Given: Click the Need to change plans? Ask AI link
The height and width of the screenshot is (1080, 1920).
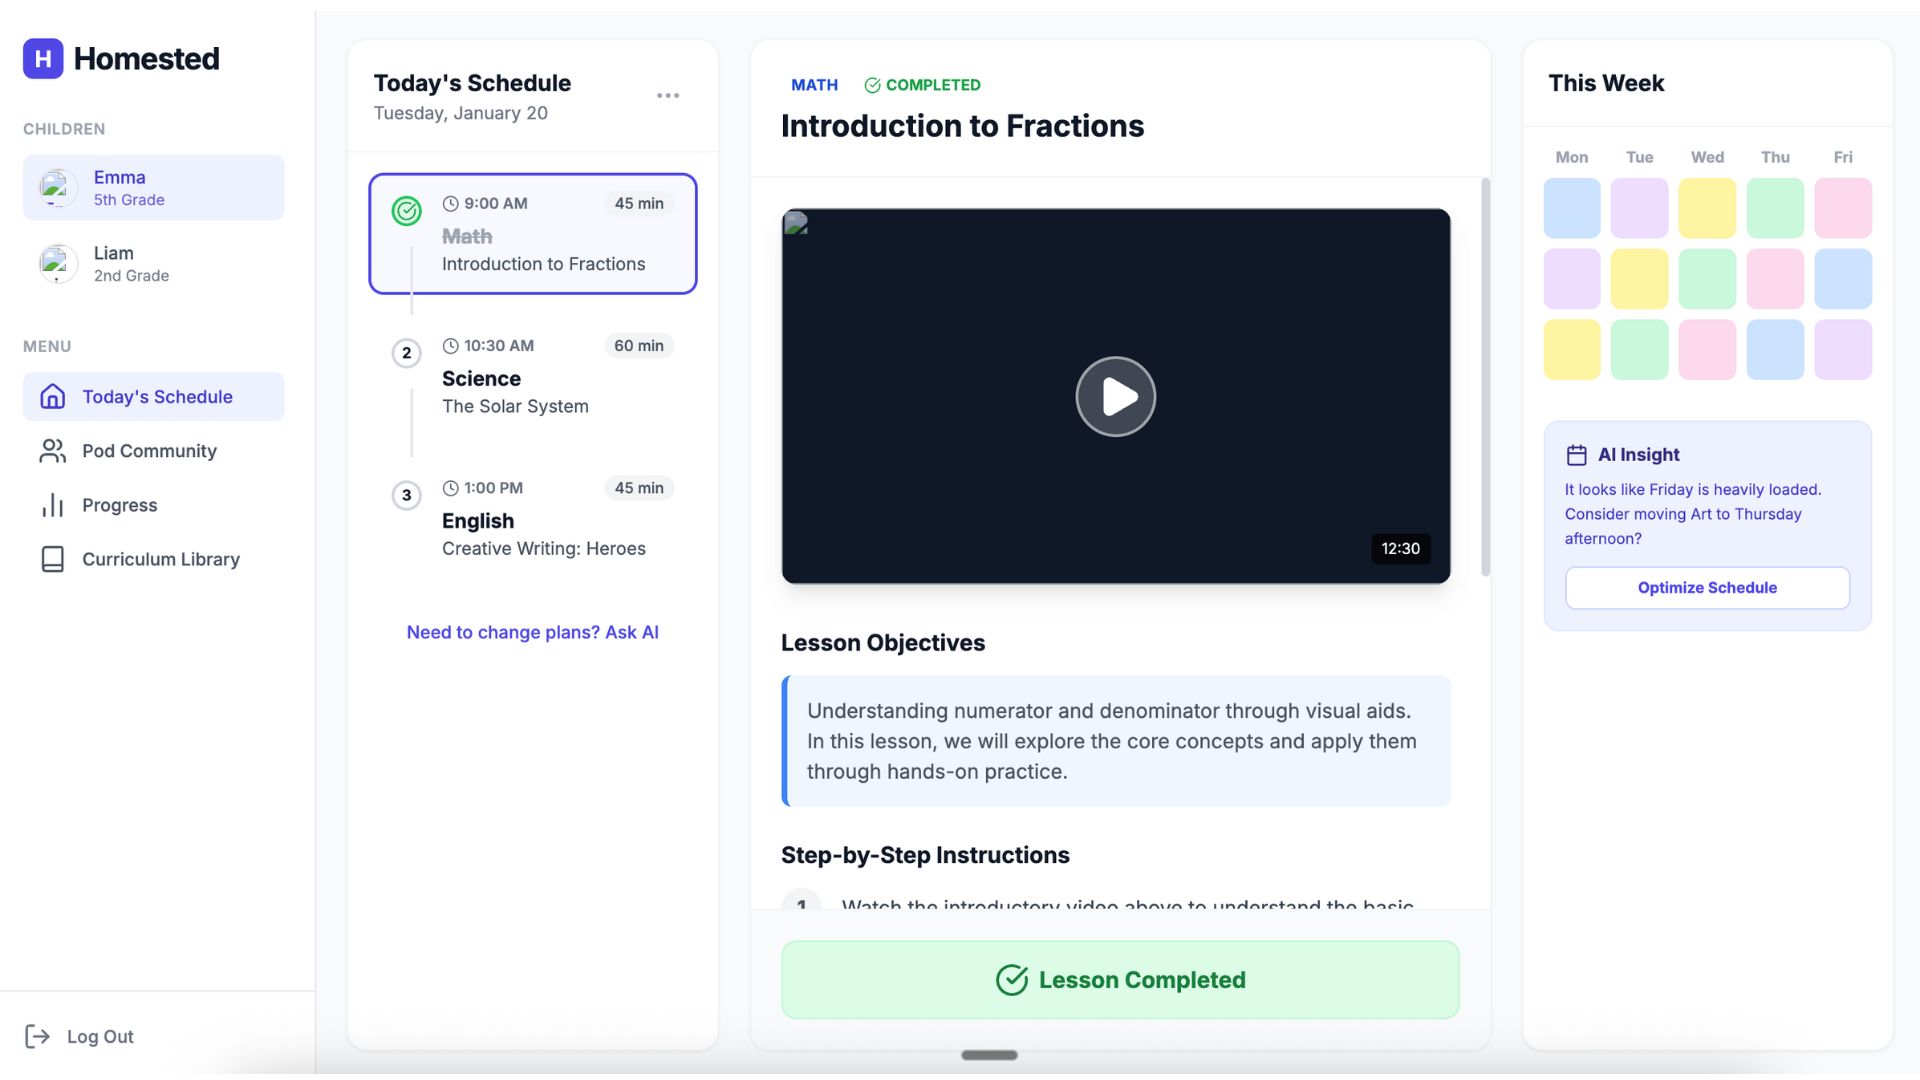Looking at the screenshot, I should (532, 632).
